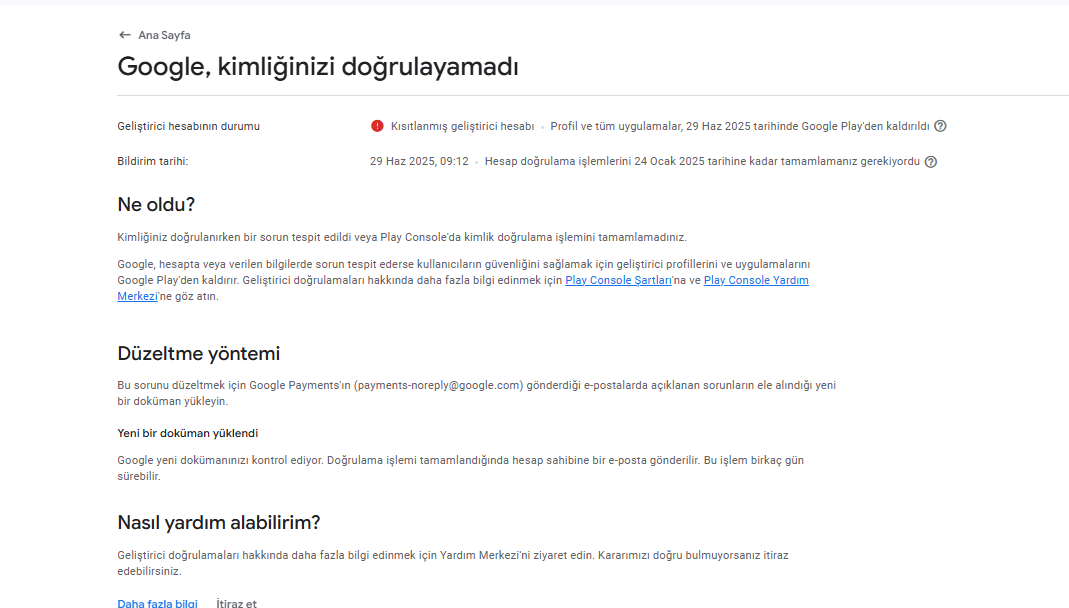Click the Düzeltme yöntemi heading
This screenshot has height=608, width=1069.
(198, 354)
